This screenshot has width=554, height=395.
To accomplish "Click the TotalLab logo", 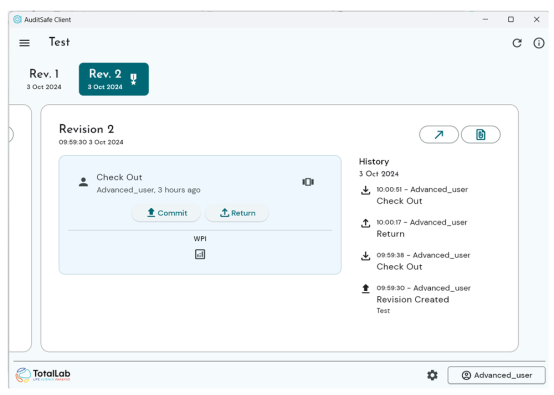I will [43, 375].
